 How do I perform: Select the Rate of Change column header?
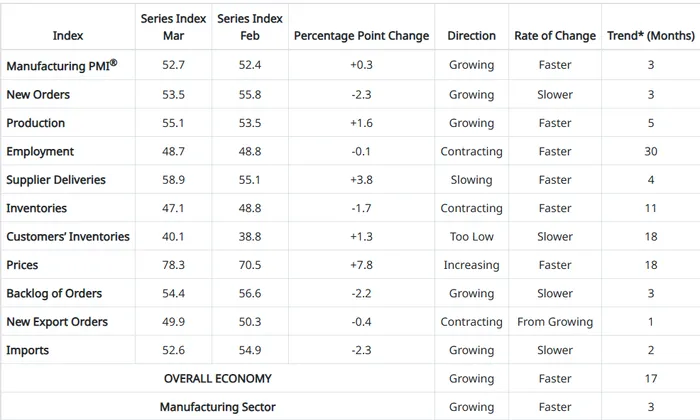click(555, 36)
